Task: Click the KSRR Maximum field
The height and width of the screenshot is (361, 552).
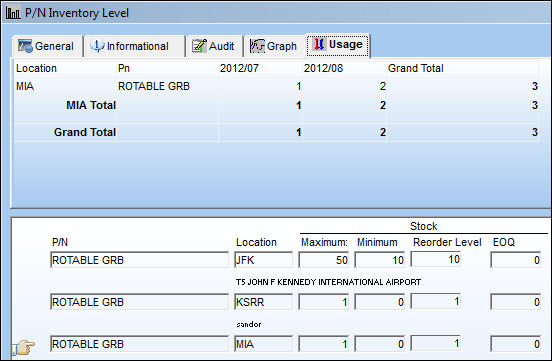Action: click(324, 302)
